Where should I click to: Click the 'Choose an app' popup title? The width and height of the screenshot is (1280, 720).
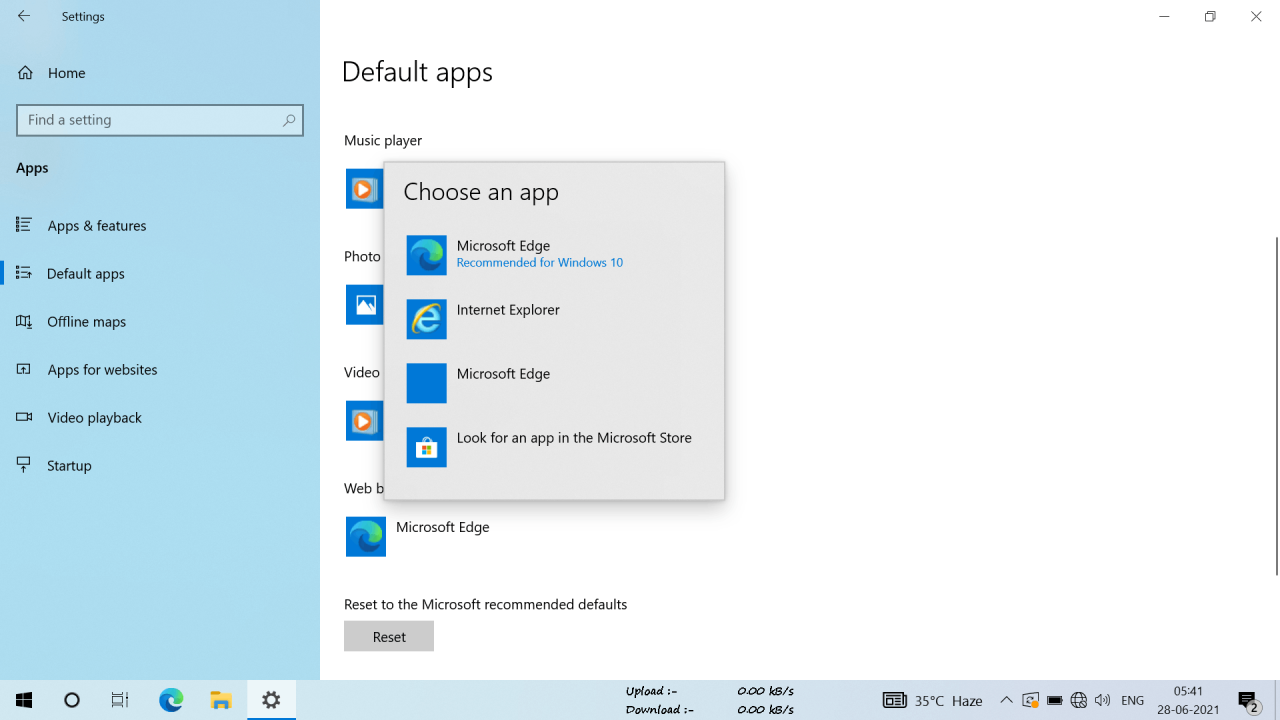pyautogui.click(x=481, y=192)
